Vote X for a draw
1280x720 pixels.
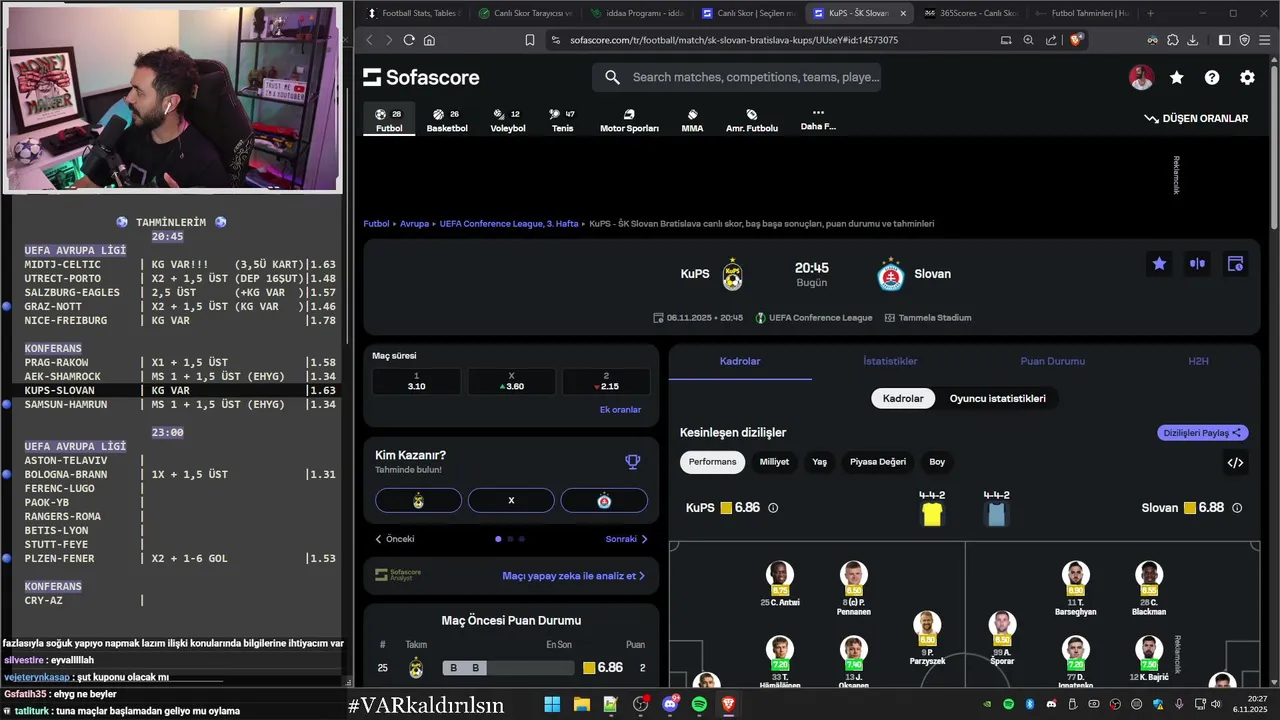point(511,500)
